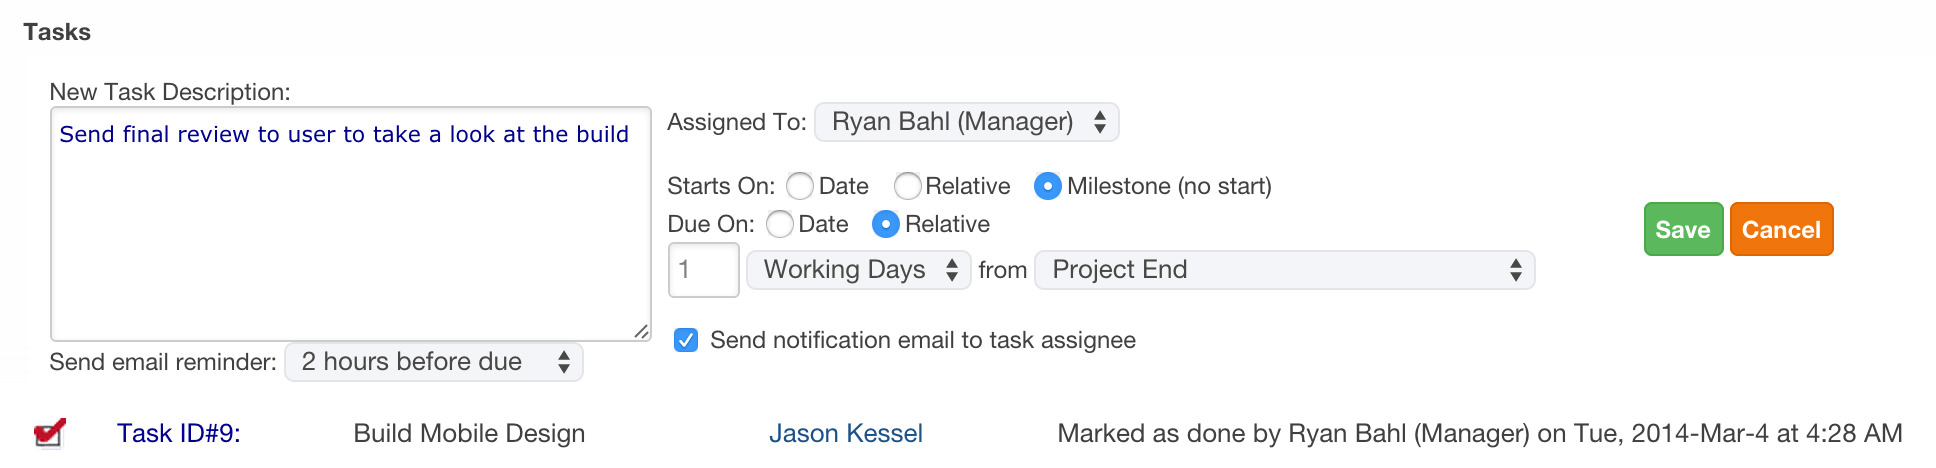This screenshot has height=468, width=1936.
Task: Click the resize grip of the description textarea
Action: coord(641,331)
